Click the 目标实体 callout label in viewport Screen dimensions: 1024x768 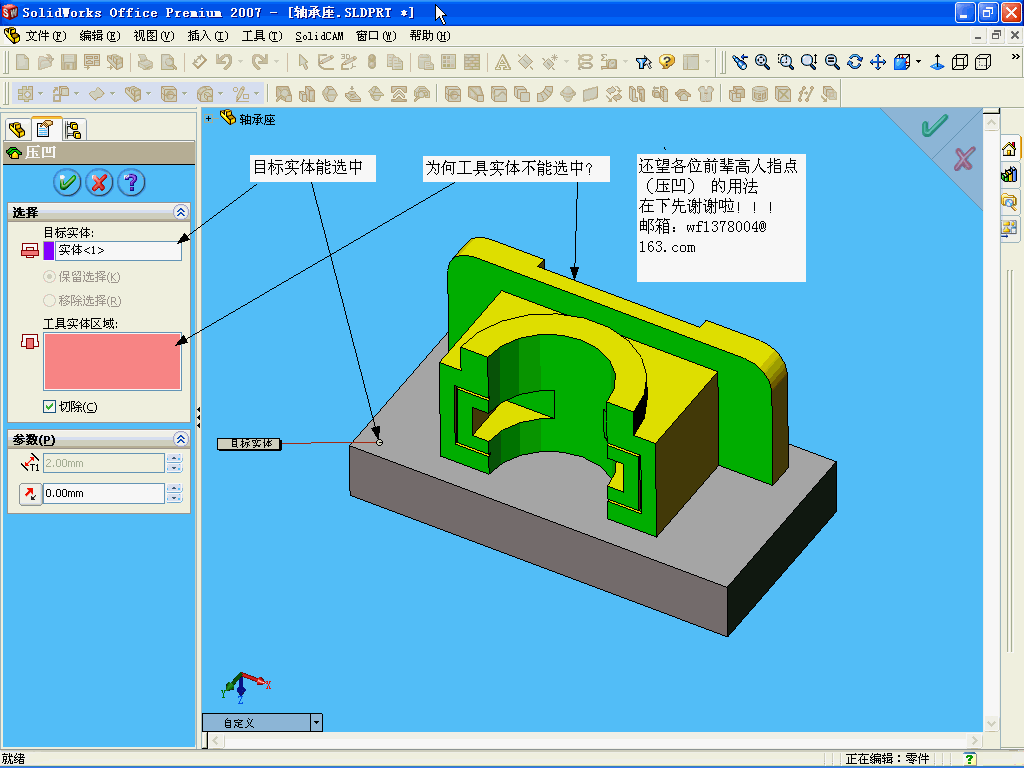point(249,444)
